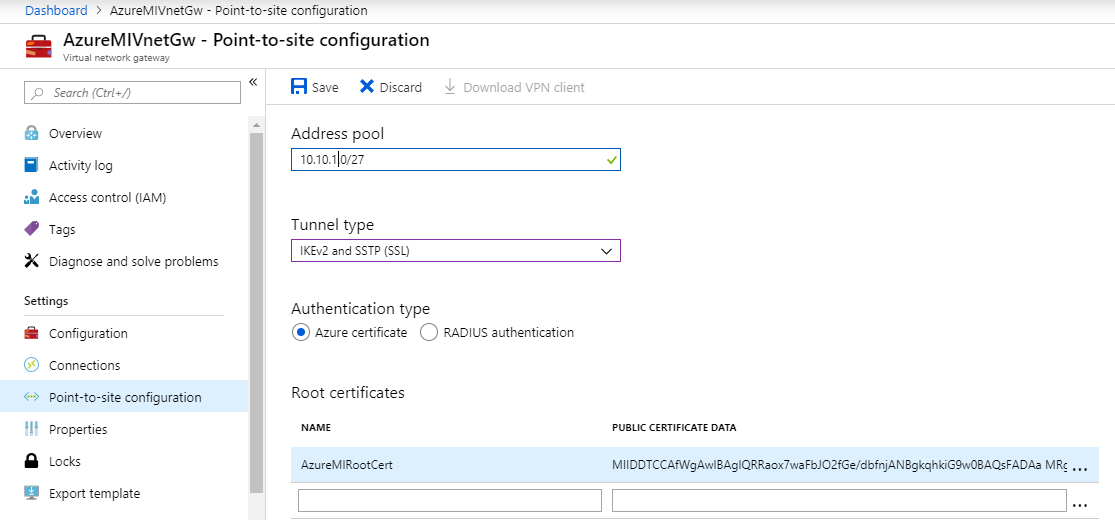Image resolution: width=1115 pixels, height=520 pixels.
Task: Click the MIIDDTCCAfWg certificate data cell
Action: tap(839, 465)
